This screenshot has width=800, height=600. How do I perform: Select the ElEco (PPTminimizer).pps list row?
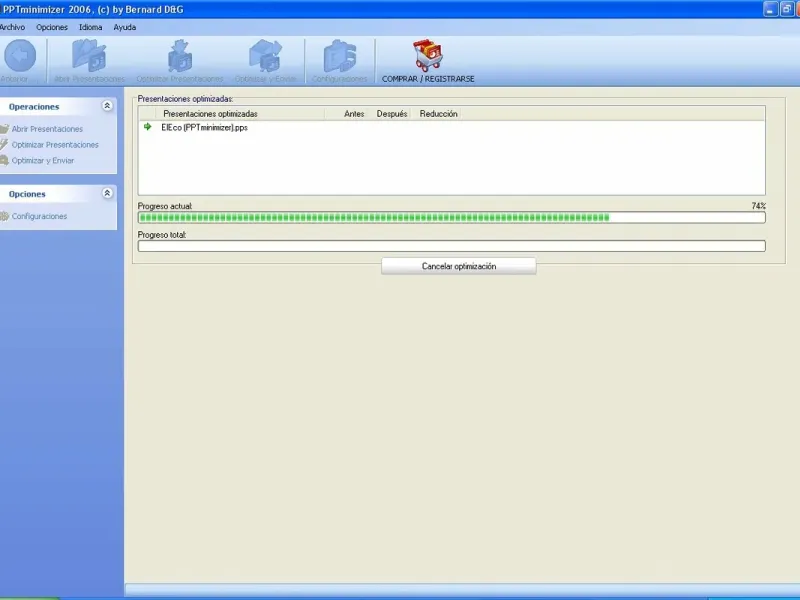tap(452, 128)
